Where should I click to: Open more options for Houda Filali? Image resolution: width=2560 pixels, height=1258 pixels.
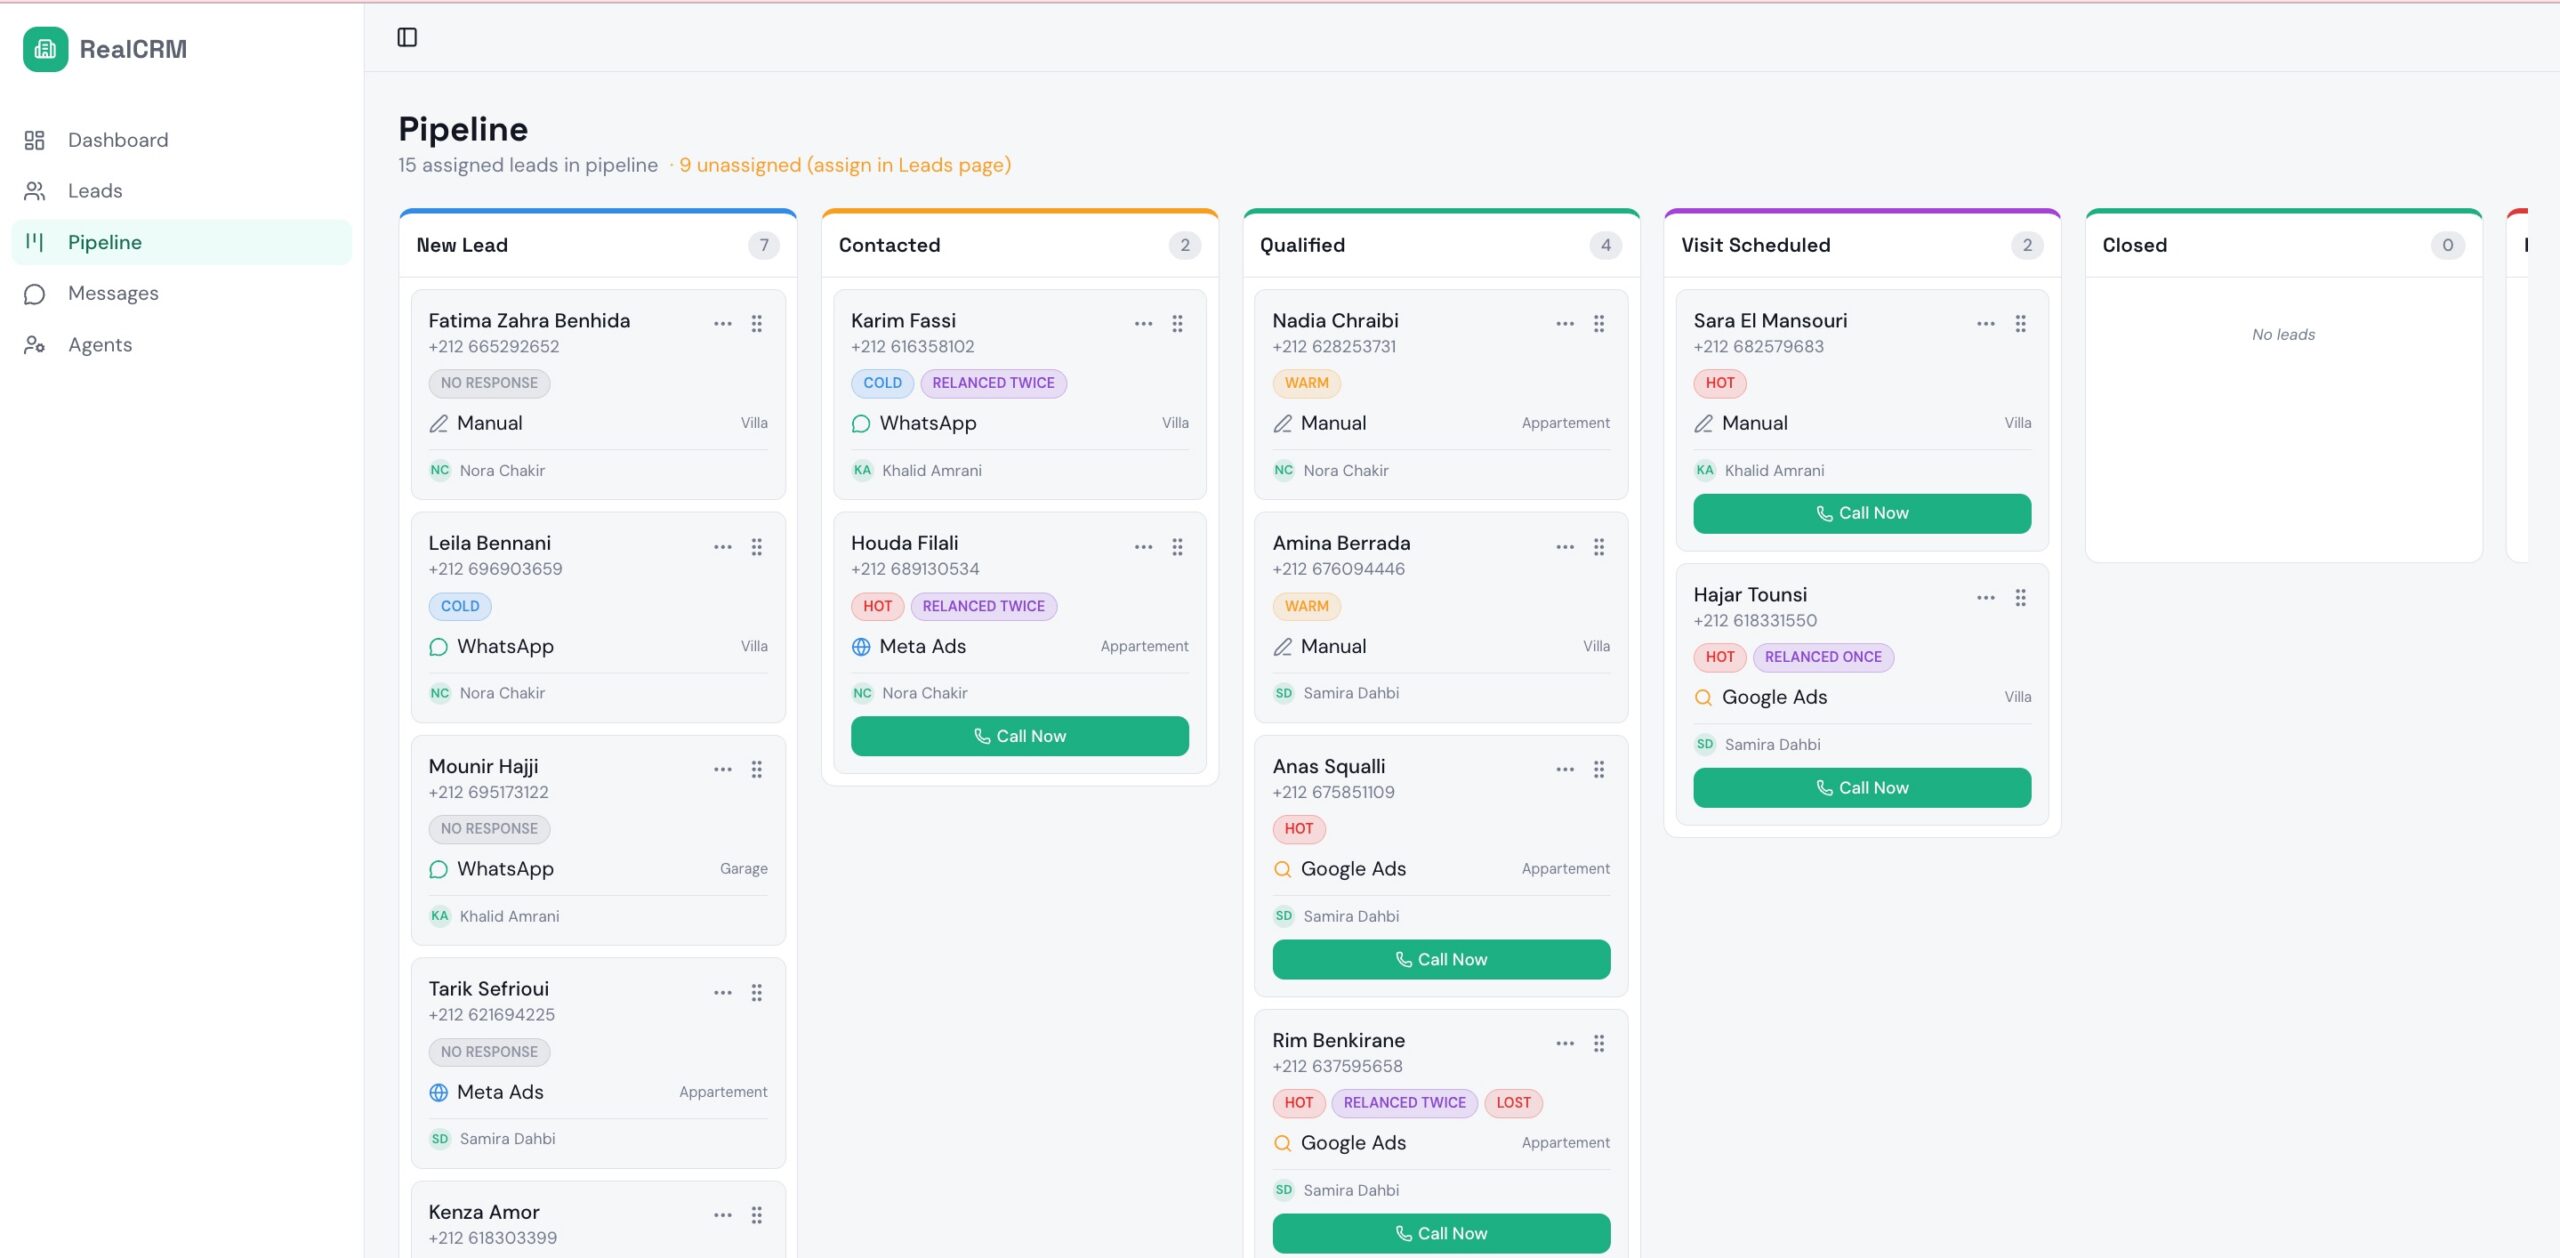point(1144,547)
